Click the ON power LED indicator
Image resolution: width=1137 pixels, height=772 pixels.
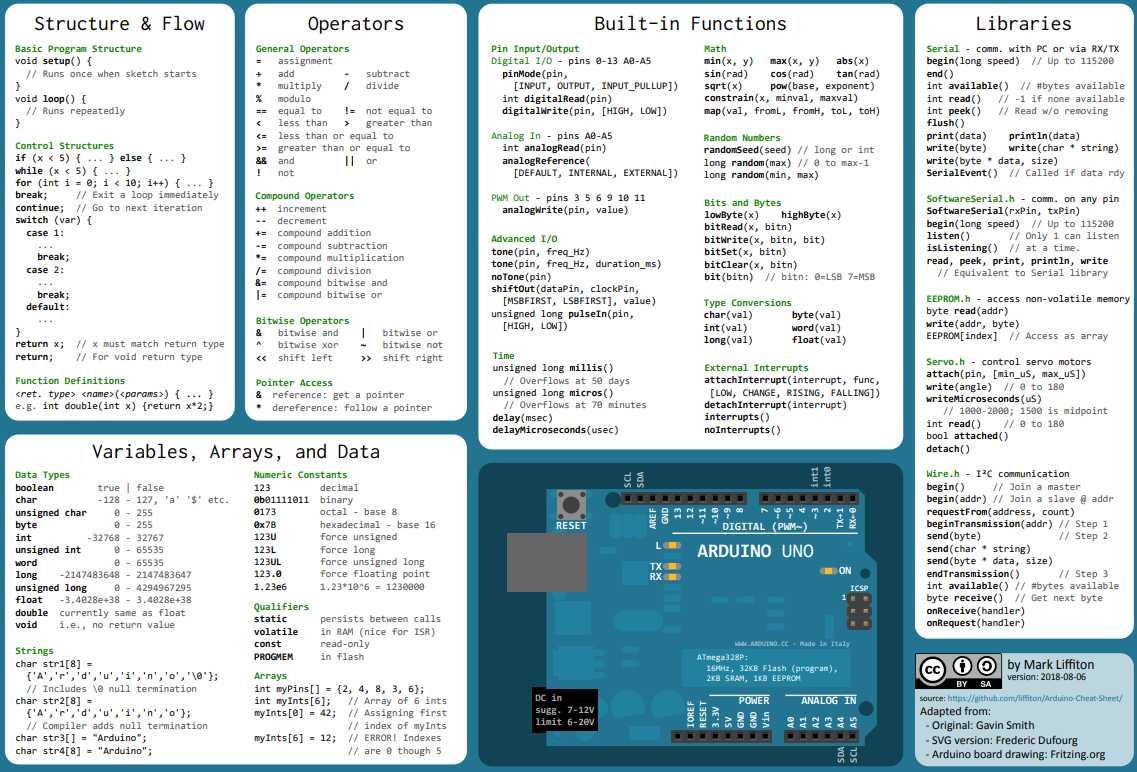(828, 570)
